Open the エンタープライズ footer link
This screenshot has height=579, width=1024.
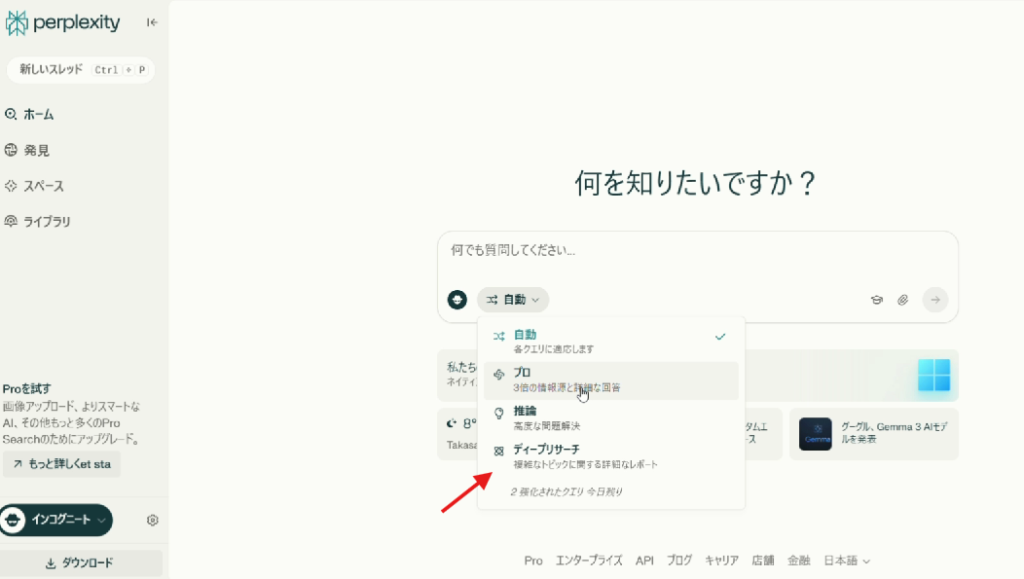click(589, 561)
